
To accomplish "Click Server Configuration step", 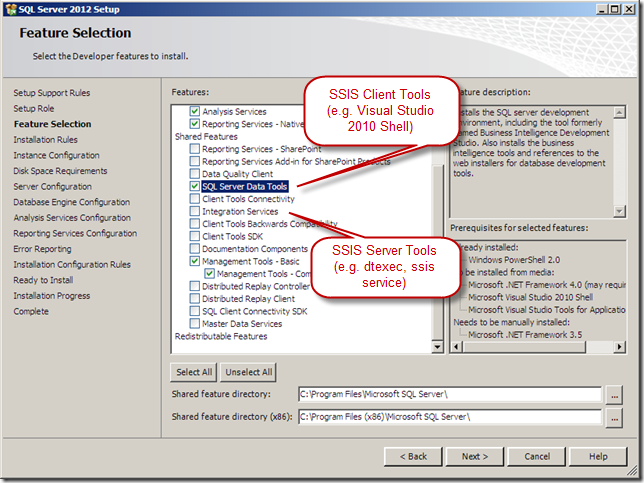I will tap(53, 186).
